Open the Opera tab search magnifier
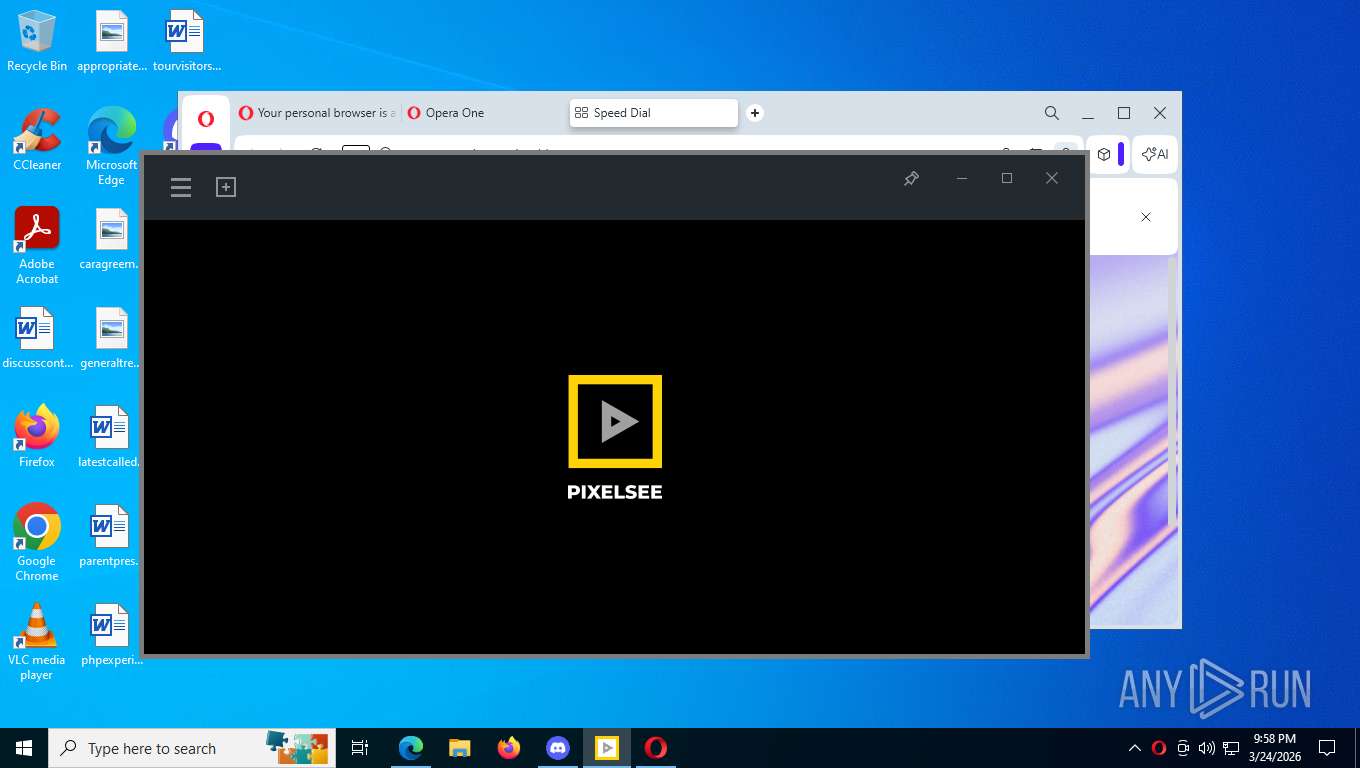The height and width of the screenshot is (768, 1360). click(x=1052, y=113)
